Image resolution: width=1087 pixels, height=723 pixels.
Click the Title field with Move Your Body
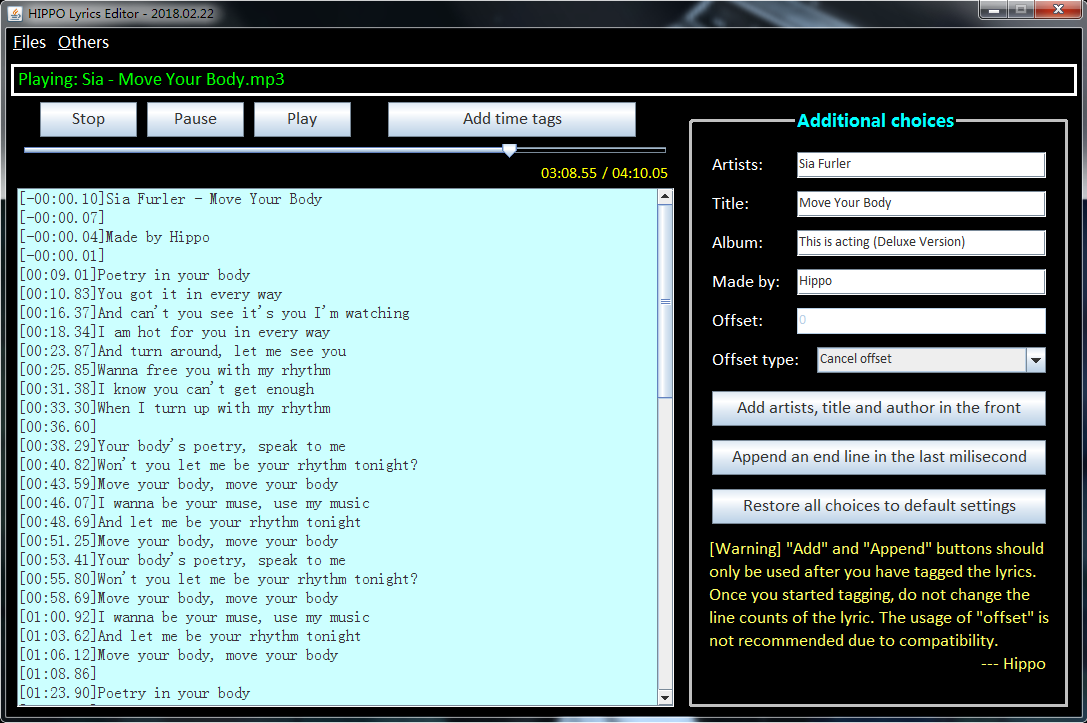click(x=921, y=203)
